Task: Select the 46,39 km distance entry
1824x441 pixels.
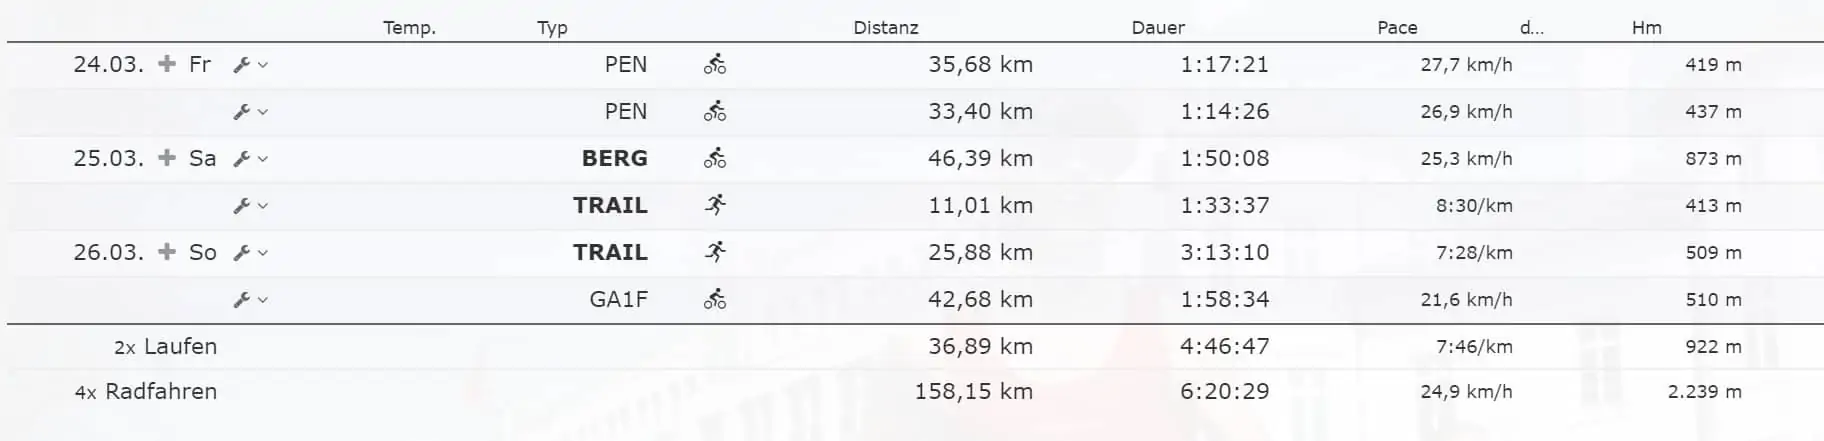Action: pyautogui.click(x=980, y=158)
